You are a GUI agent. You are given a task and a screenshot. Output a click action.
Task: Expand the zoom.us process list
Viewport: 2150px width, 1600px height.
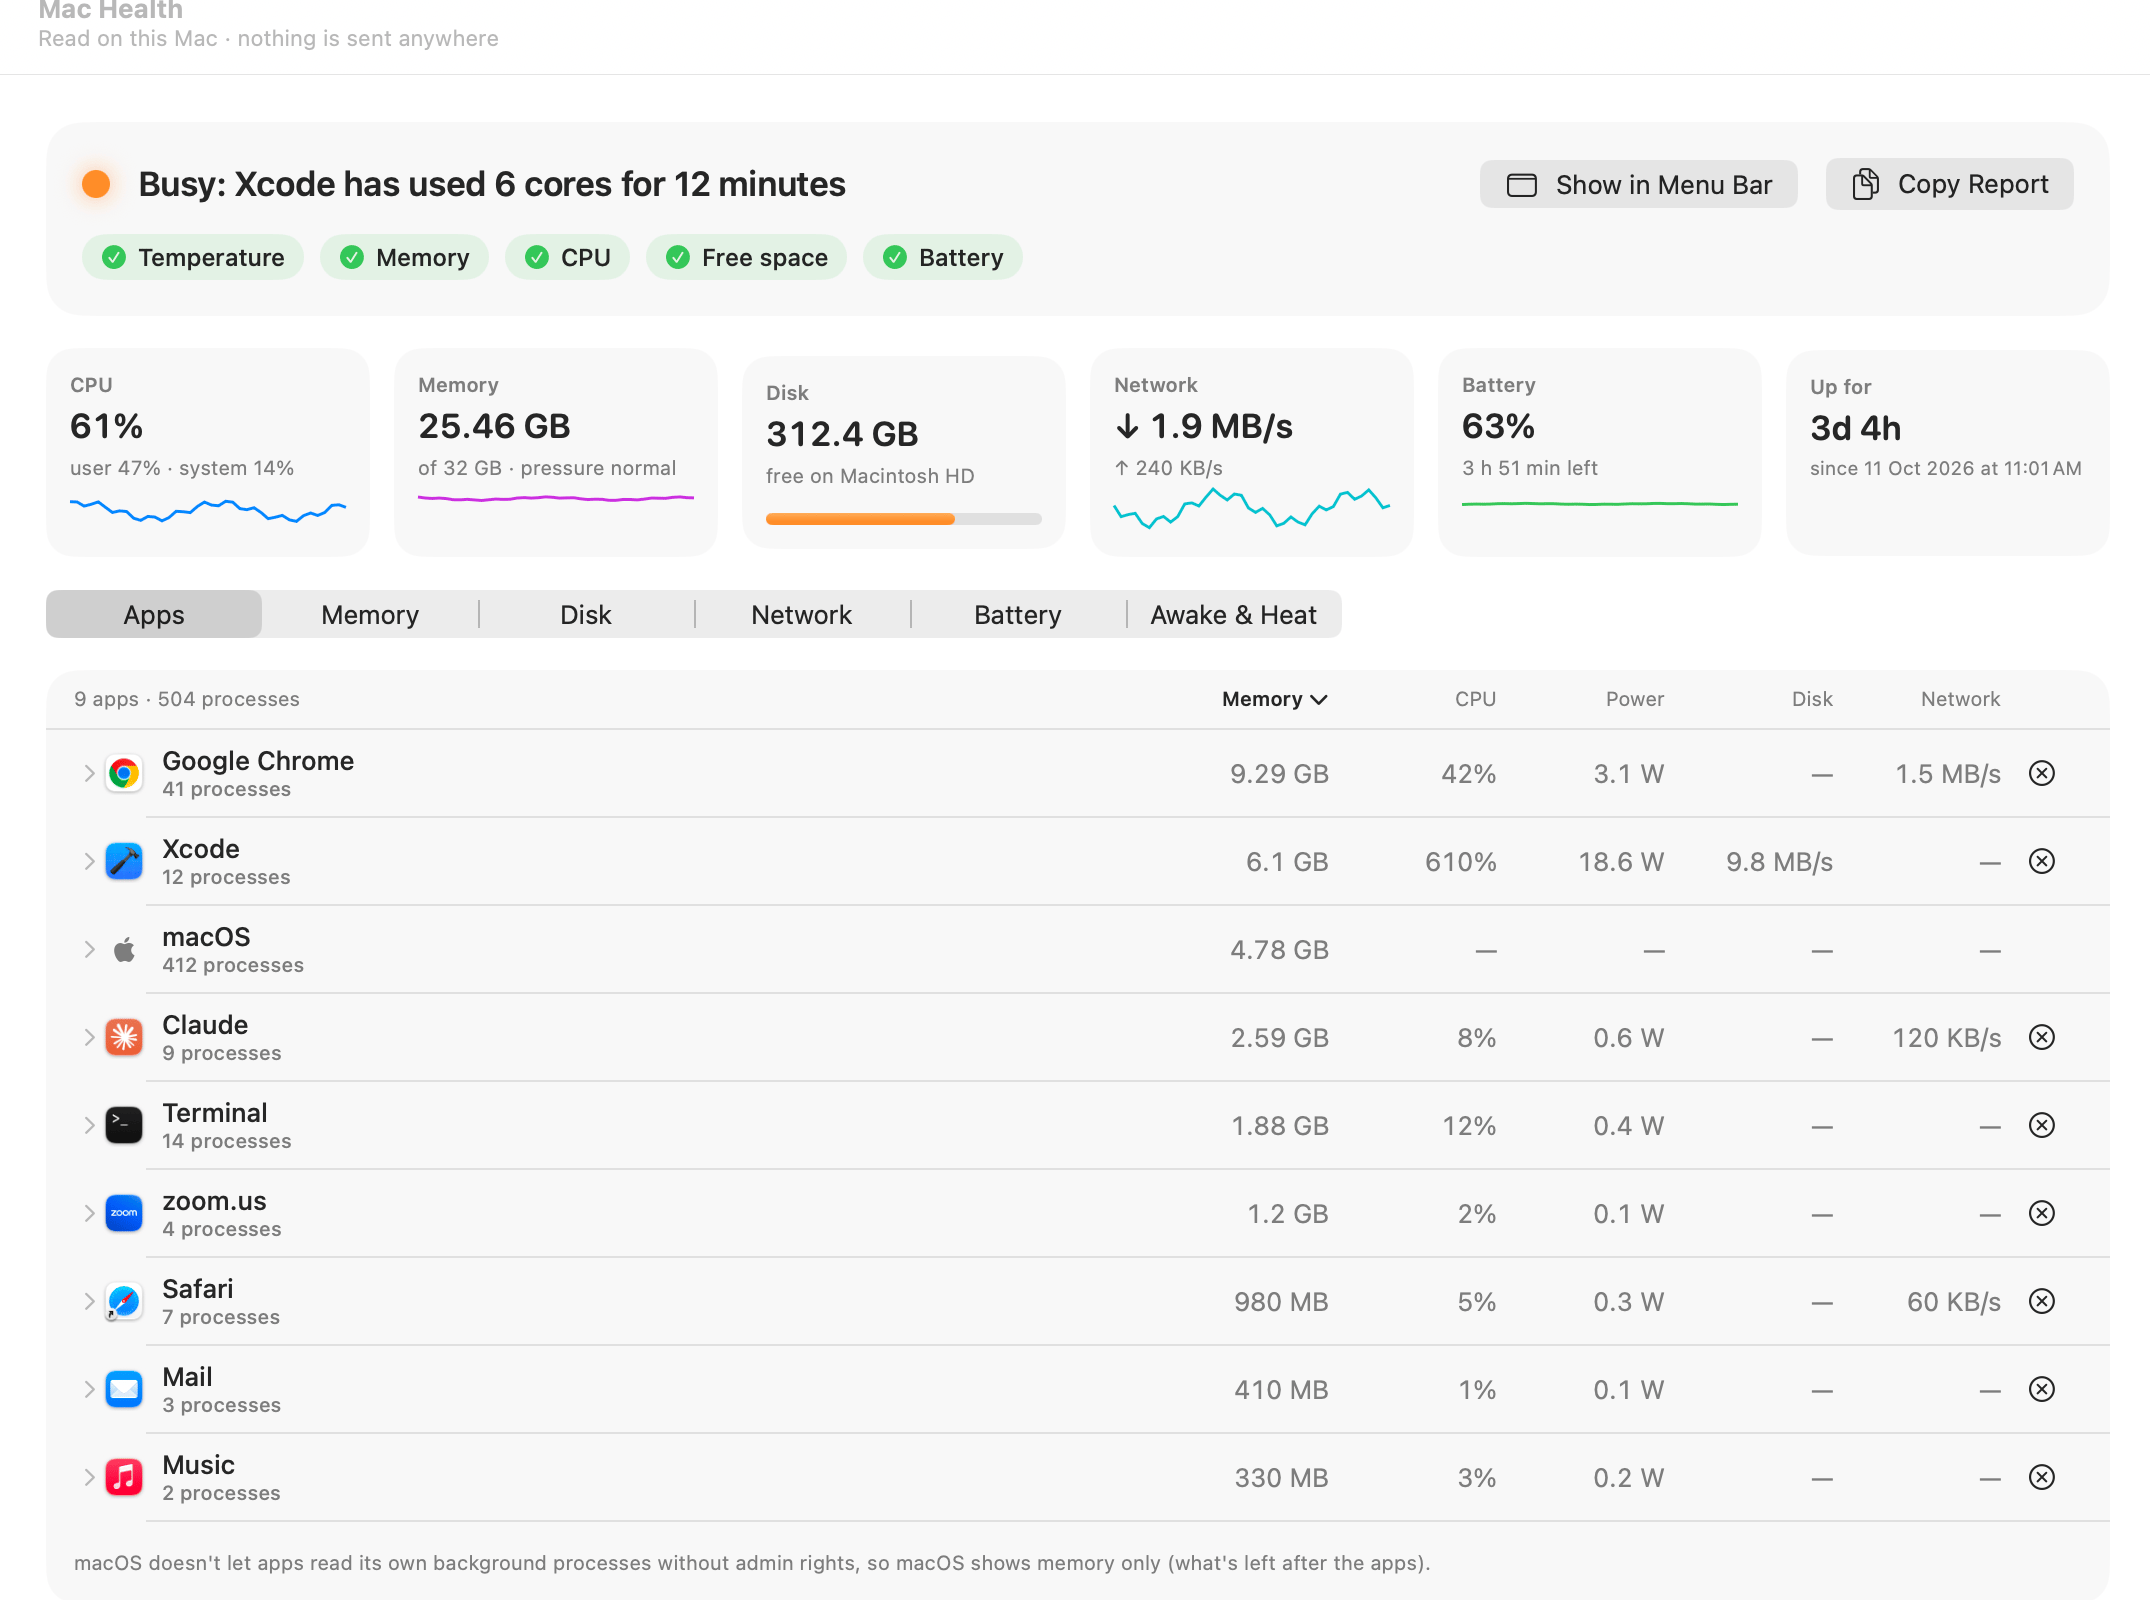[x=89, y=1213]
